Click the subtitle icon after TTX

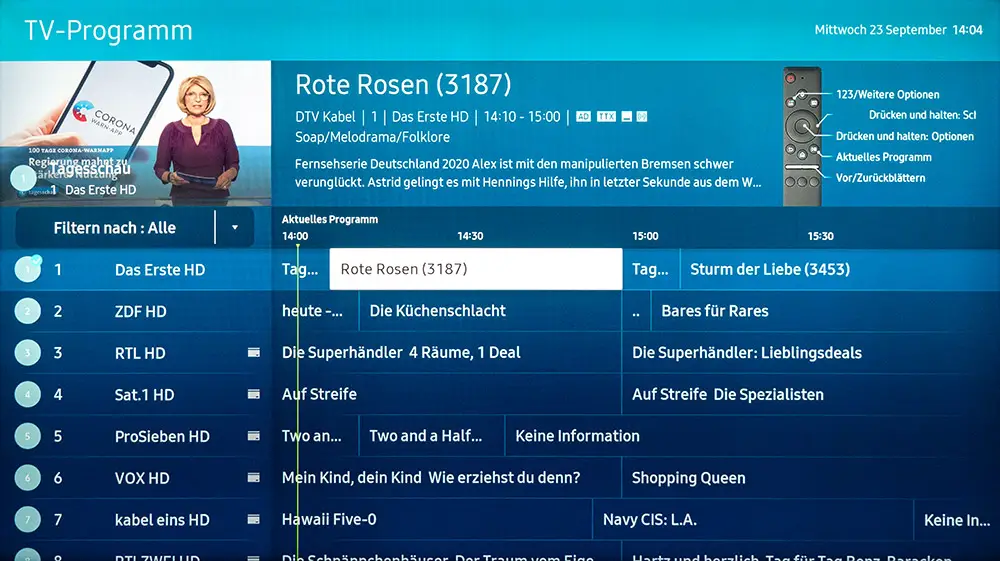click(x=627, y=117)
